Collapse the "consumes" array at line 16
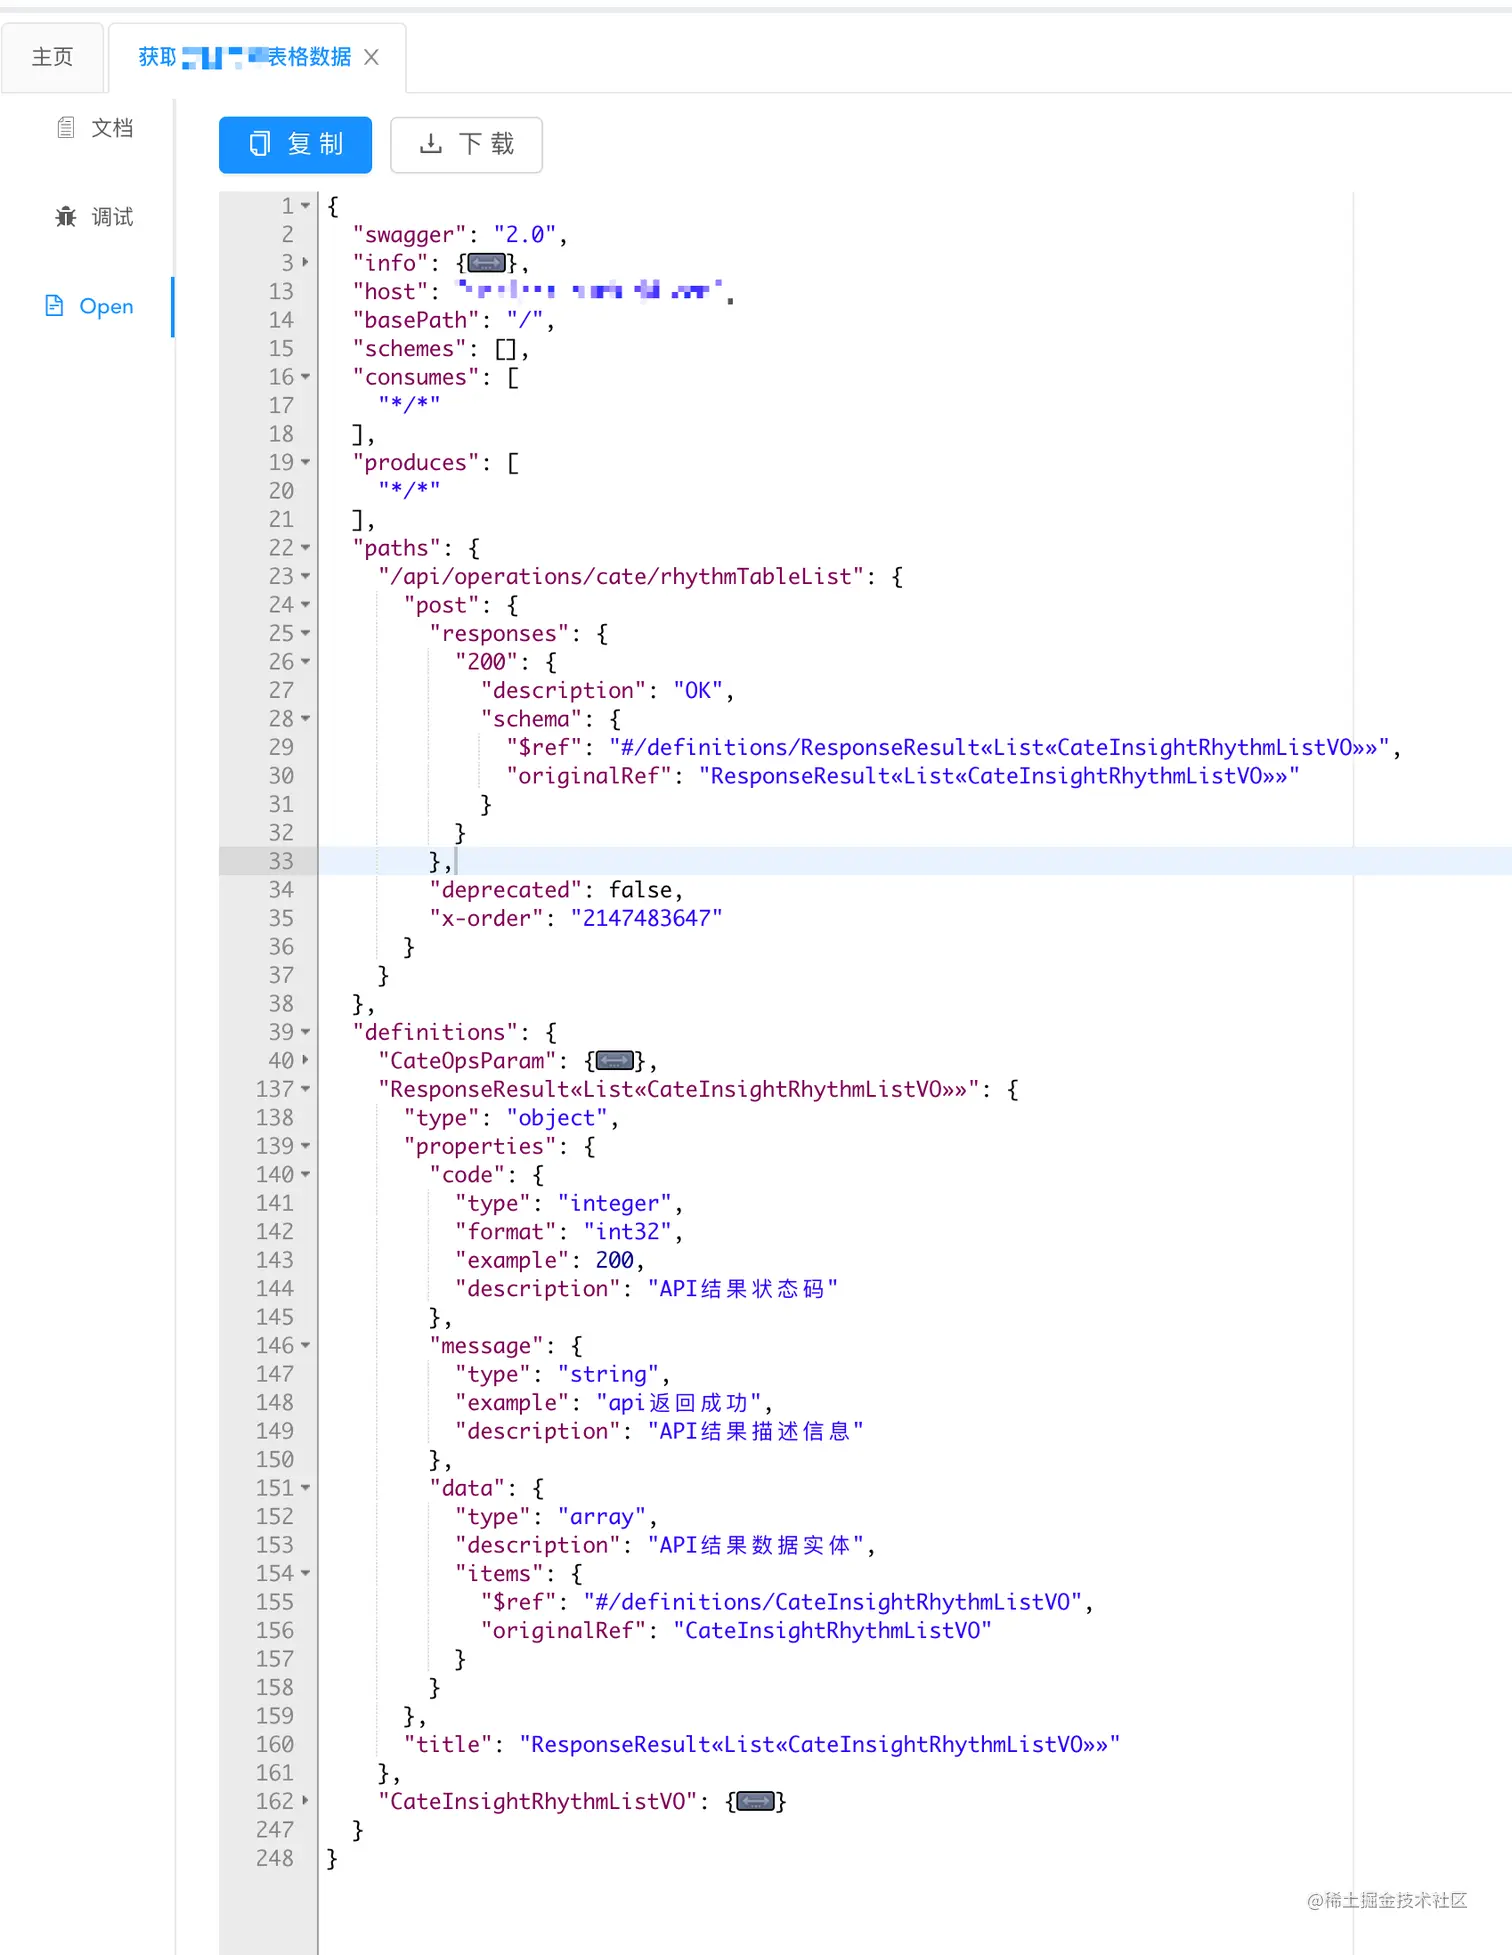Image resolution: width=1512 pixels, height=1955 pixels. click(x=305, y=377)
